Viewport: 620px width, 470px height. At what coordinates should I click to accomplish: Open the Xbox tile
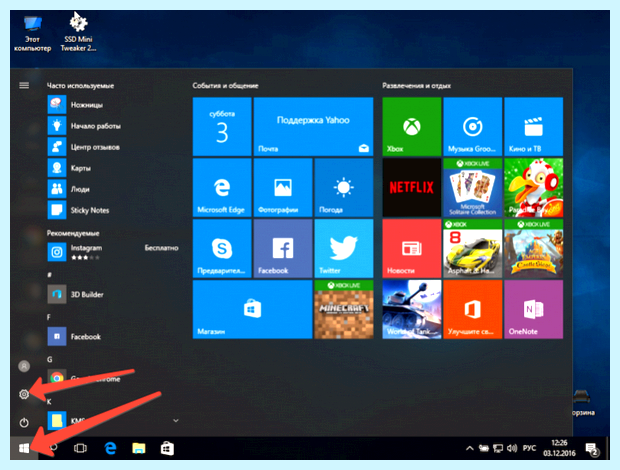click(412, 126)
